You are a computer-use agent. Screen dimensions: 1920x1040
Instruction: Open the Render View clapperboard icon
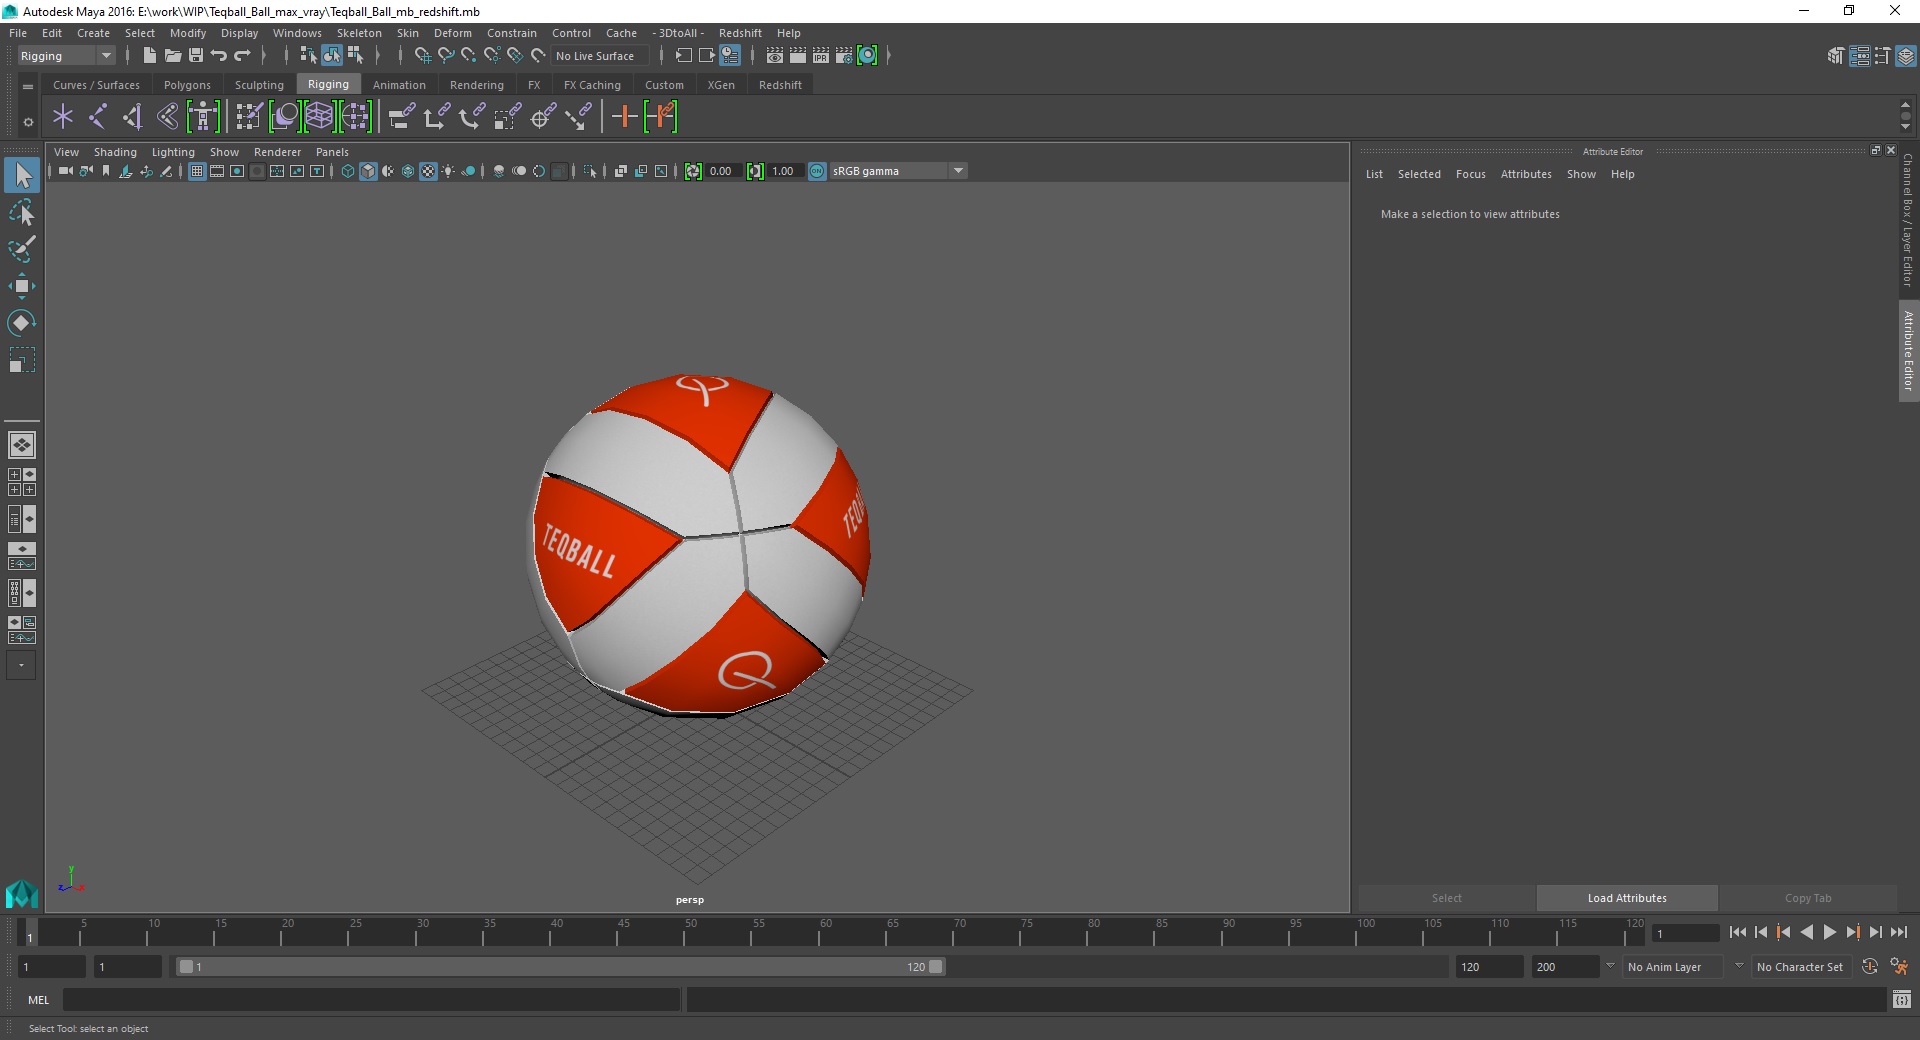pyautogui.click(x=775, y=56)
